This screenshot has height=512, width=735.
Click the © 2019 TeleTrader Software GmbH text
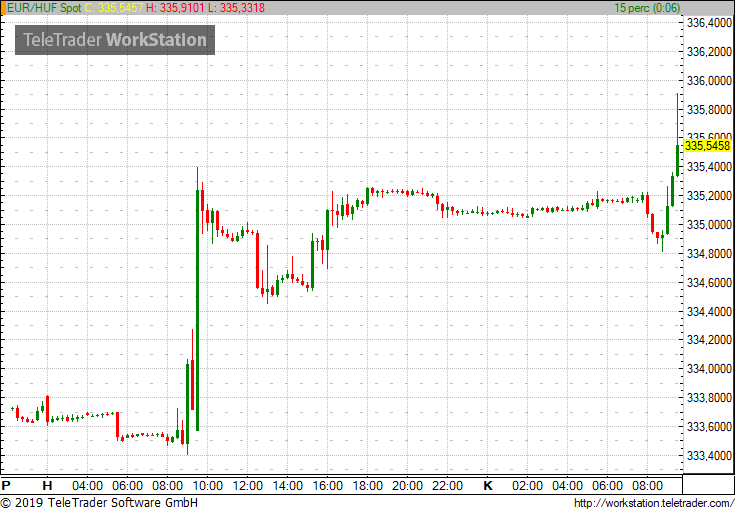click(x=99, y=503)
